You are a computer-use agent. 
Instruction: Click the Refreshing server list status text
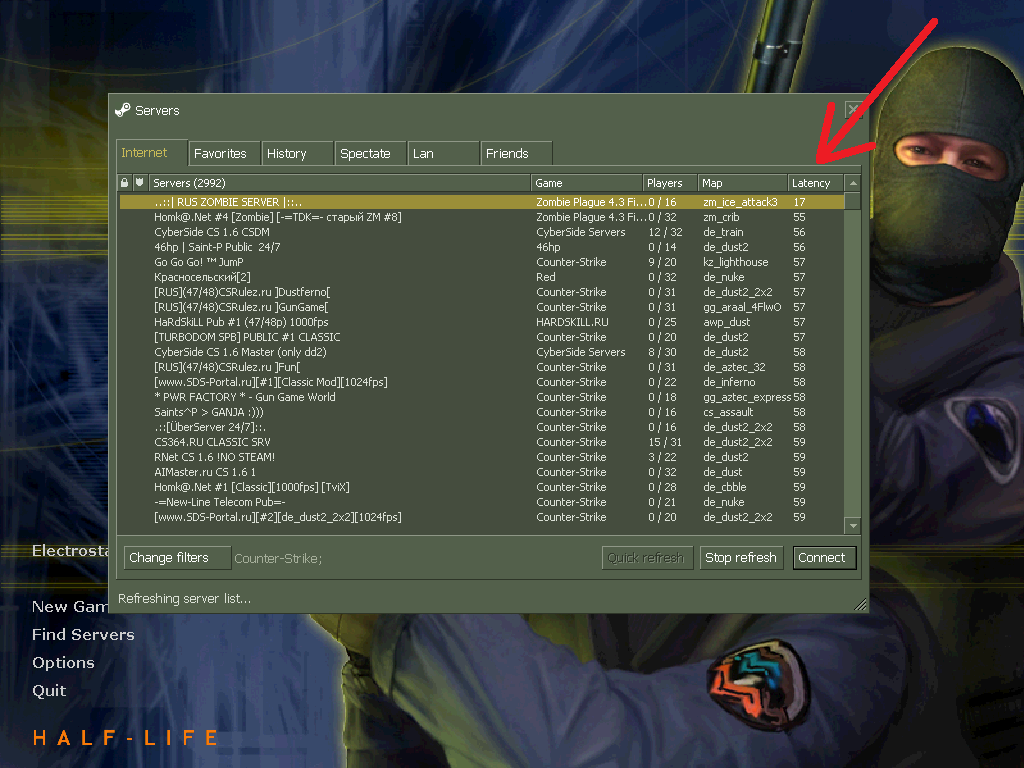[184, 598]
